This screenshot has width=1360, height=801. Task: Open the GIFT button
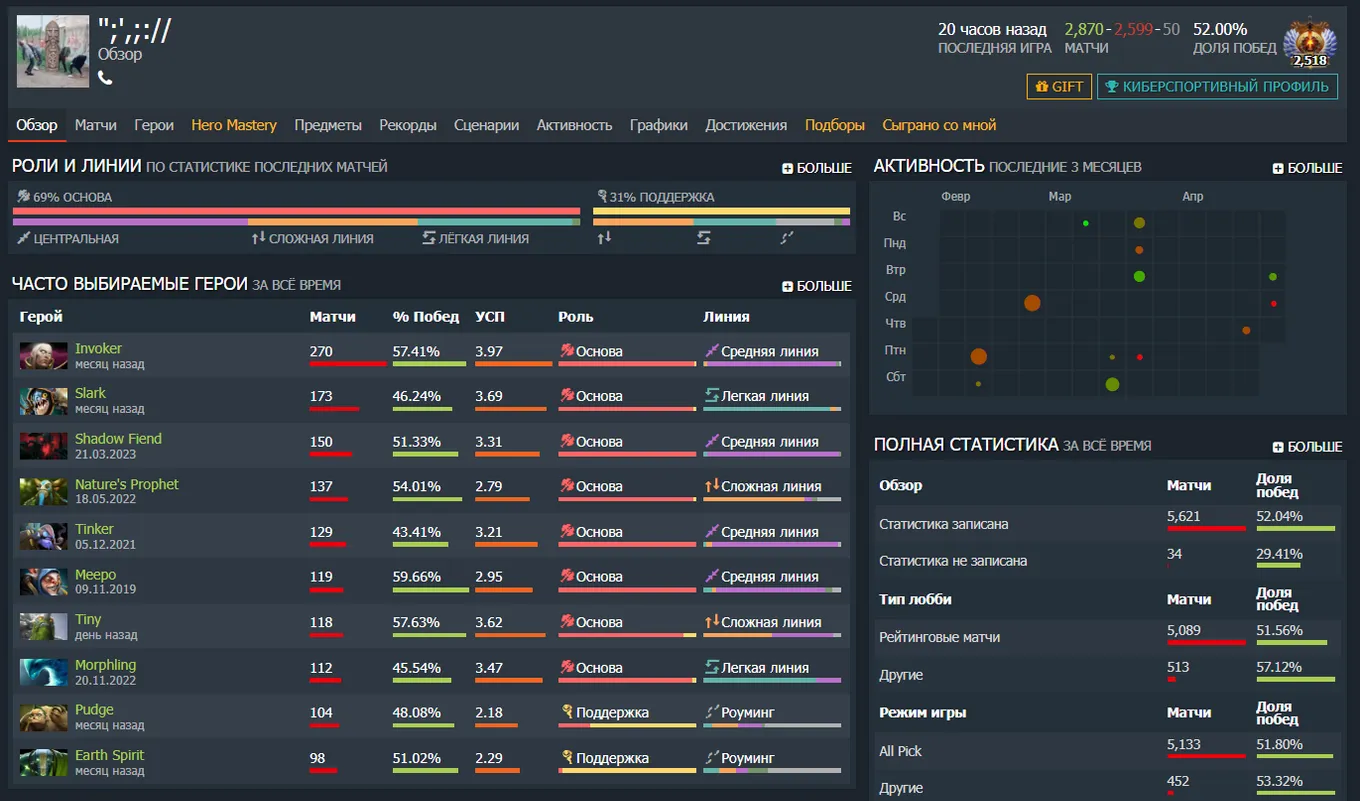(1059, 87)
